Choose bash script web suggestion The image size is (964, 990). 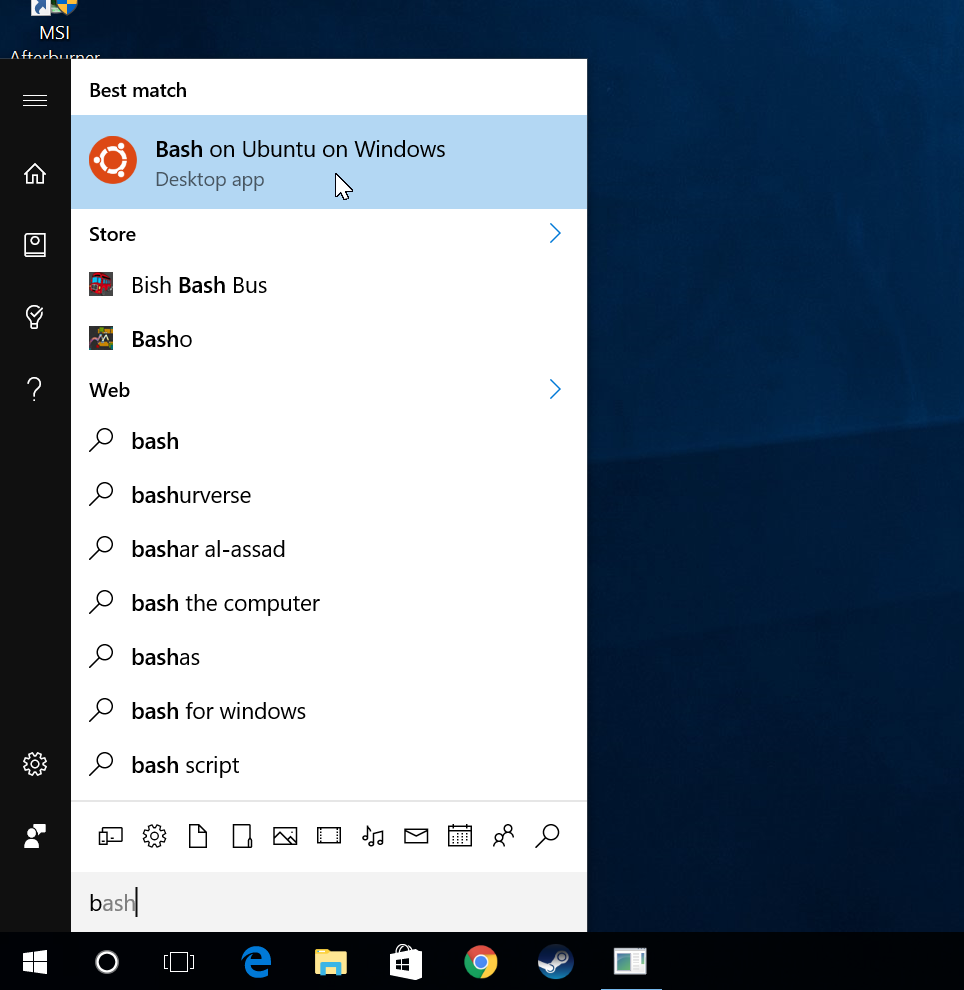coord(329,765)
